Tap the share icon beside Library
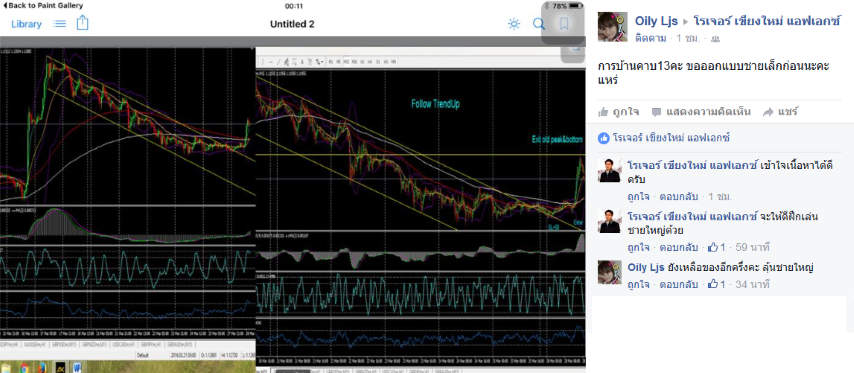 pos(82,23)
